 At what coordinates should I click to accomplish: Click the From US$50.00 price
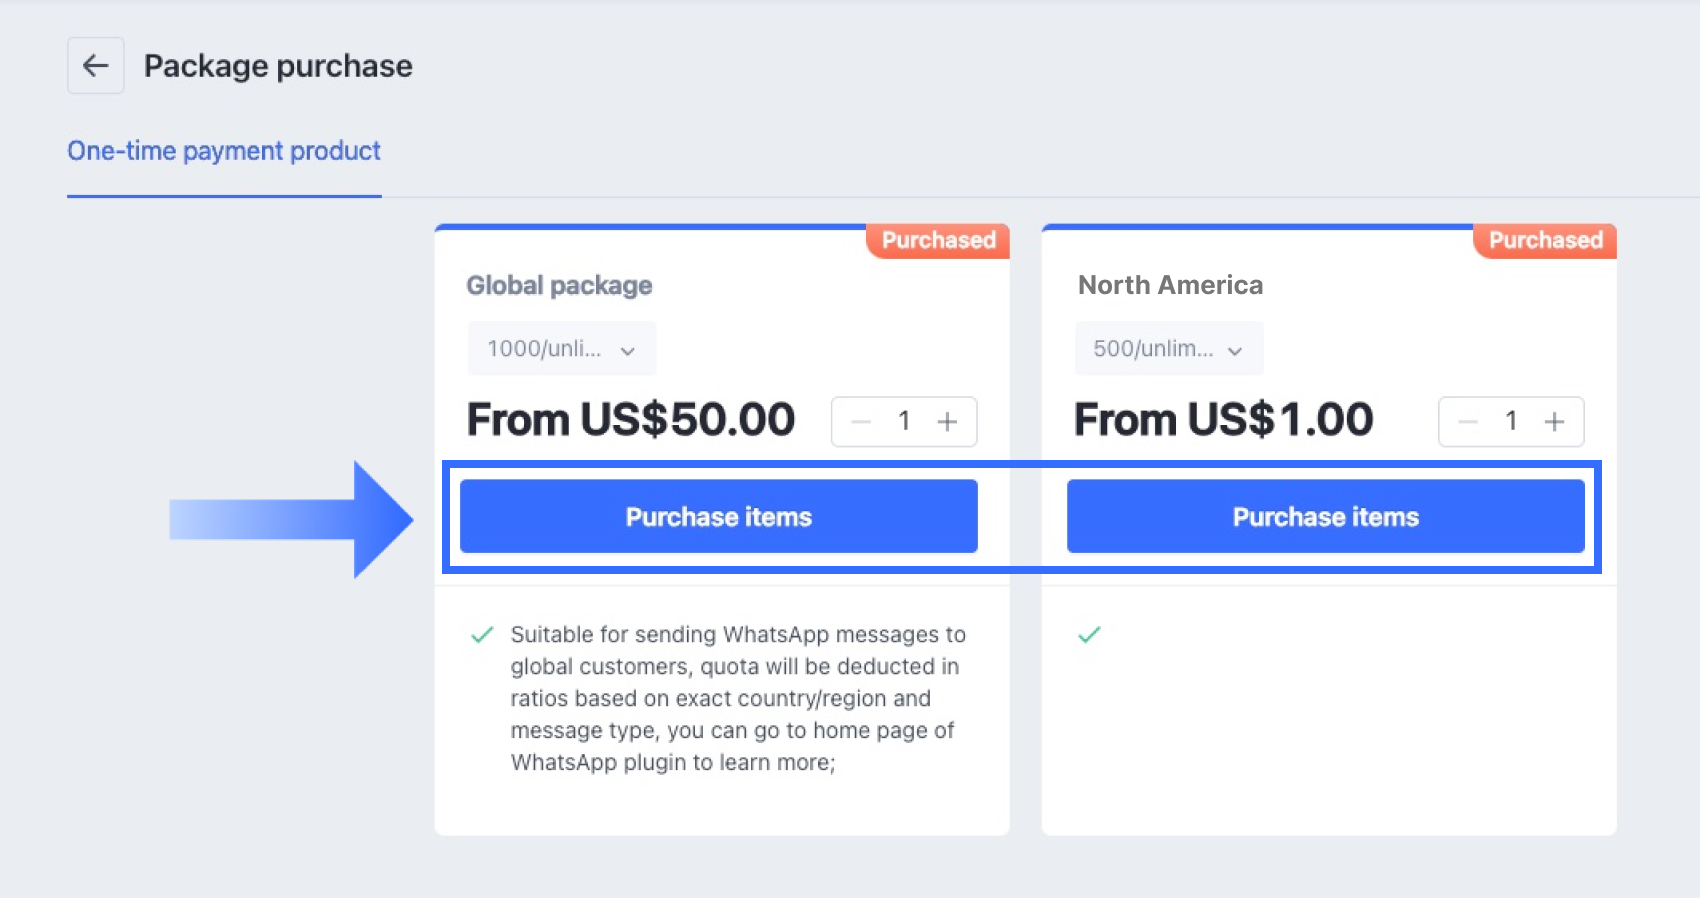631,420
